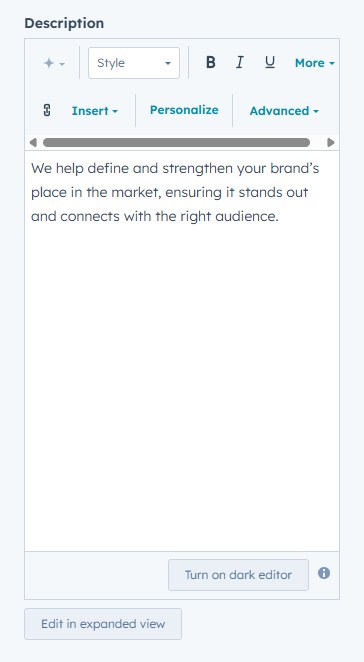Image resolution: width=364 pixels, height=662 pixels.
Task: Click the Description field label
Action: pyautogui.click(x=64, y=23)
